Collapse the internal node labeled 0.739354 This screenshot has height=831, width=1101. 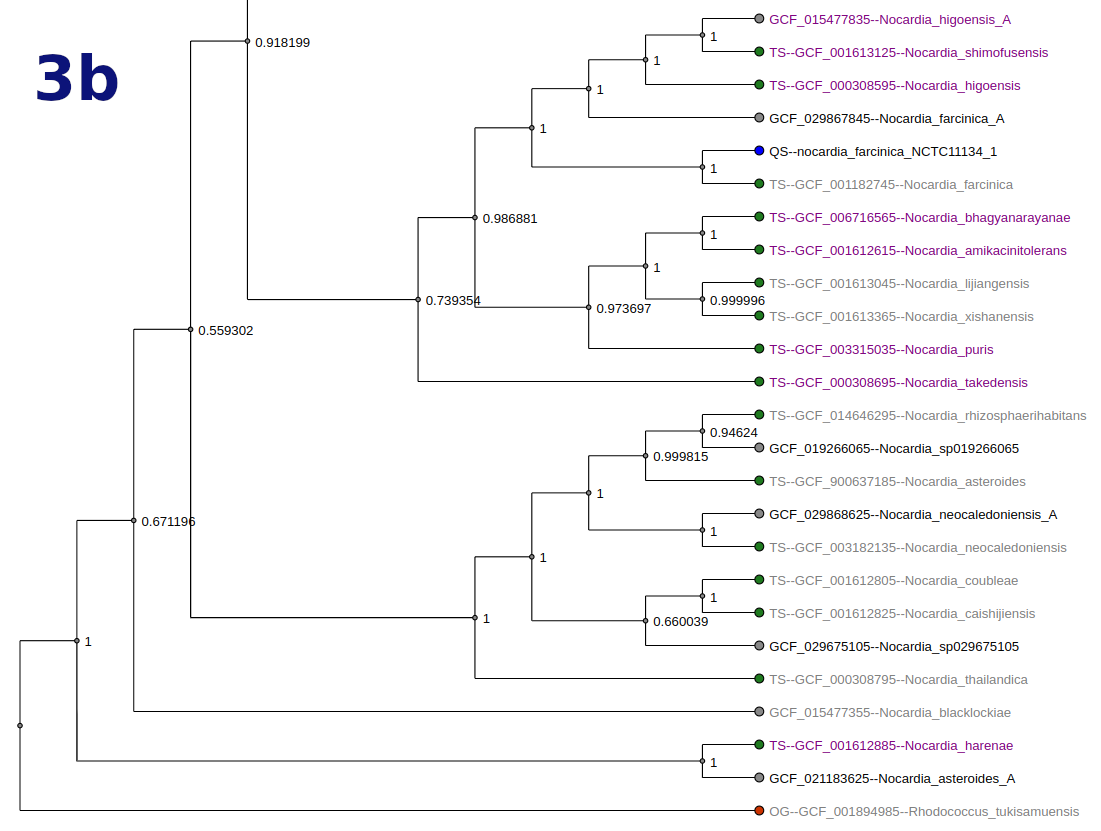point(418,300)
